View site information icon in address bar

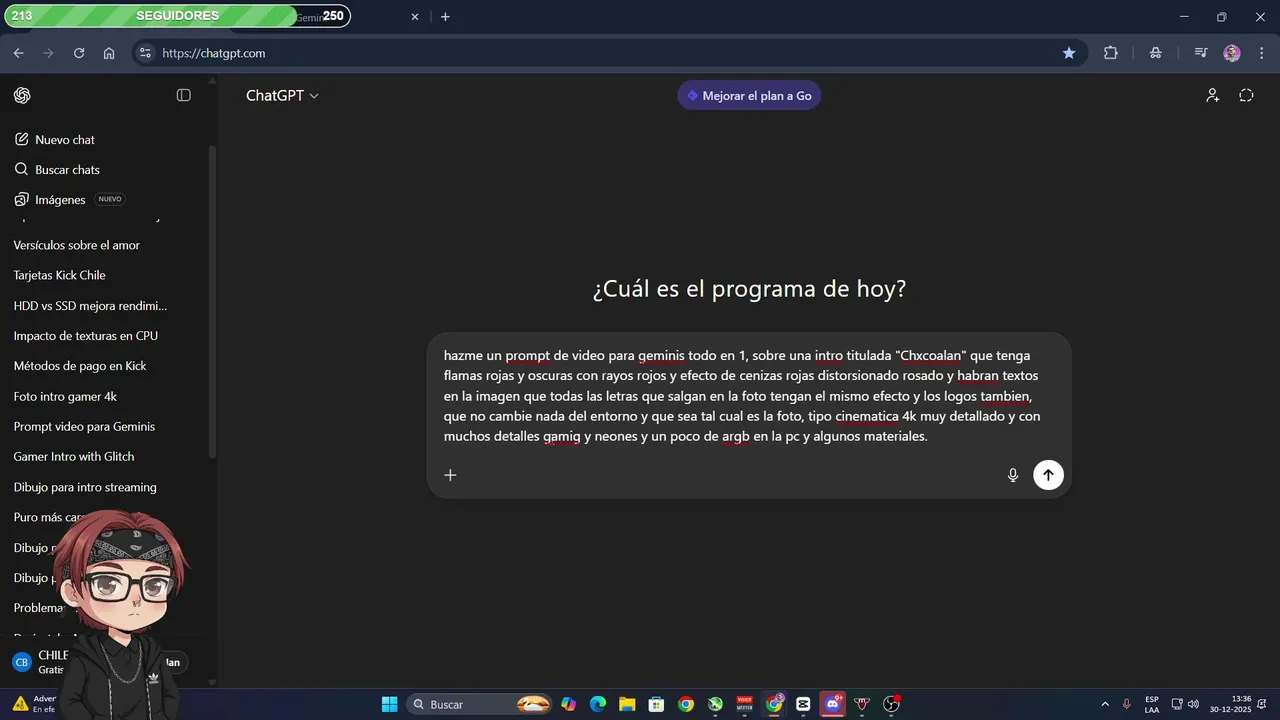coord(146,53)
